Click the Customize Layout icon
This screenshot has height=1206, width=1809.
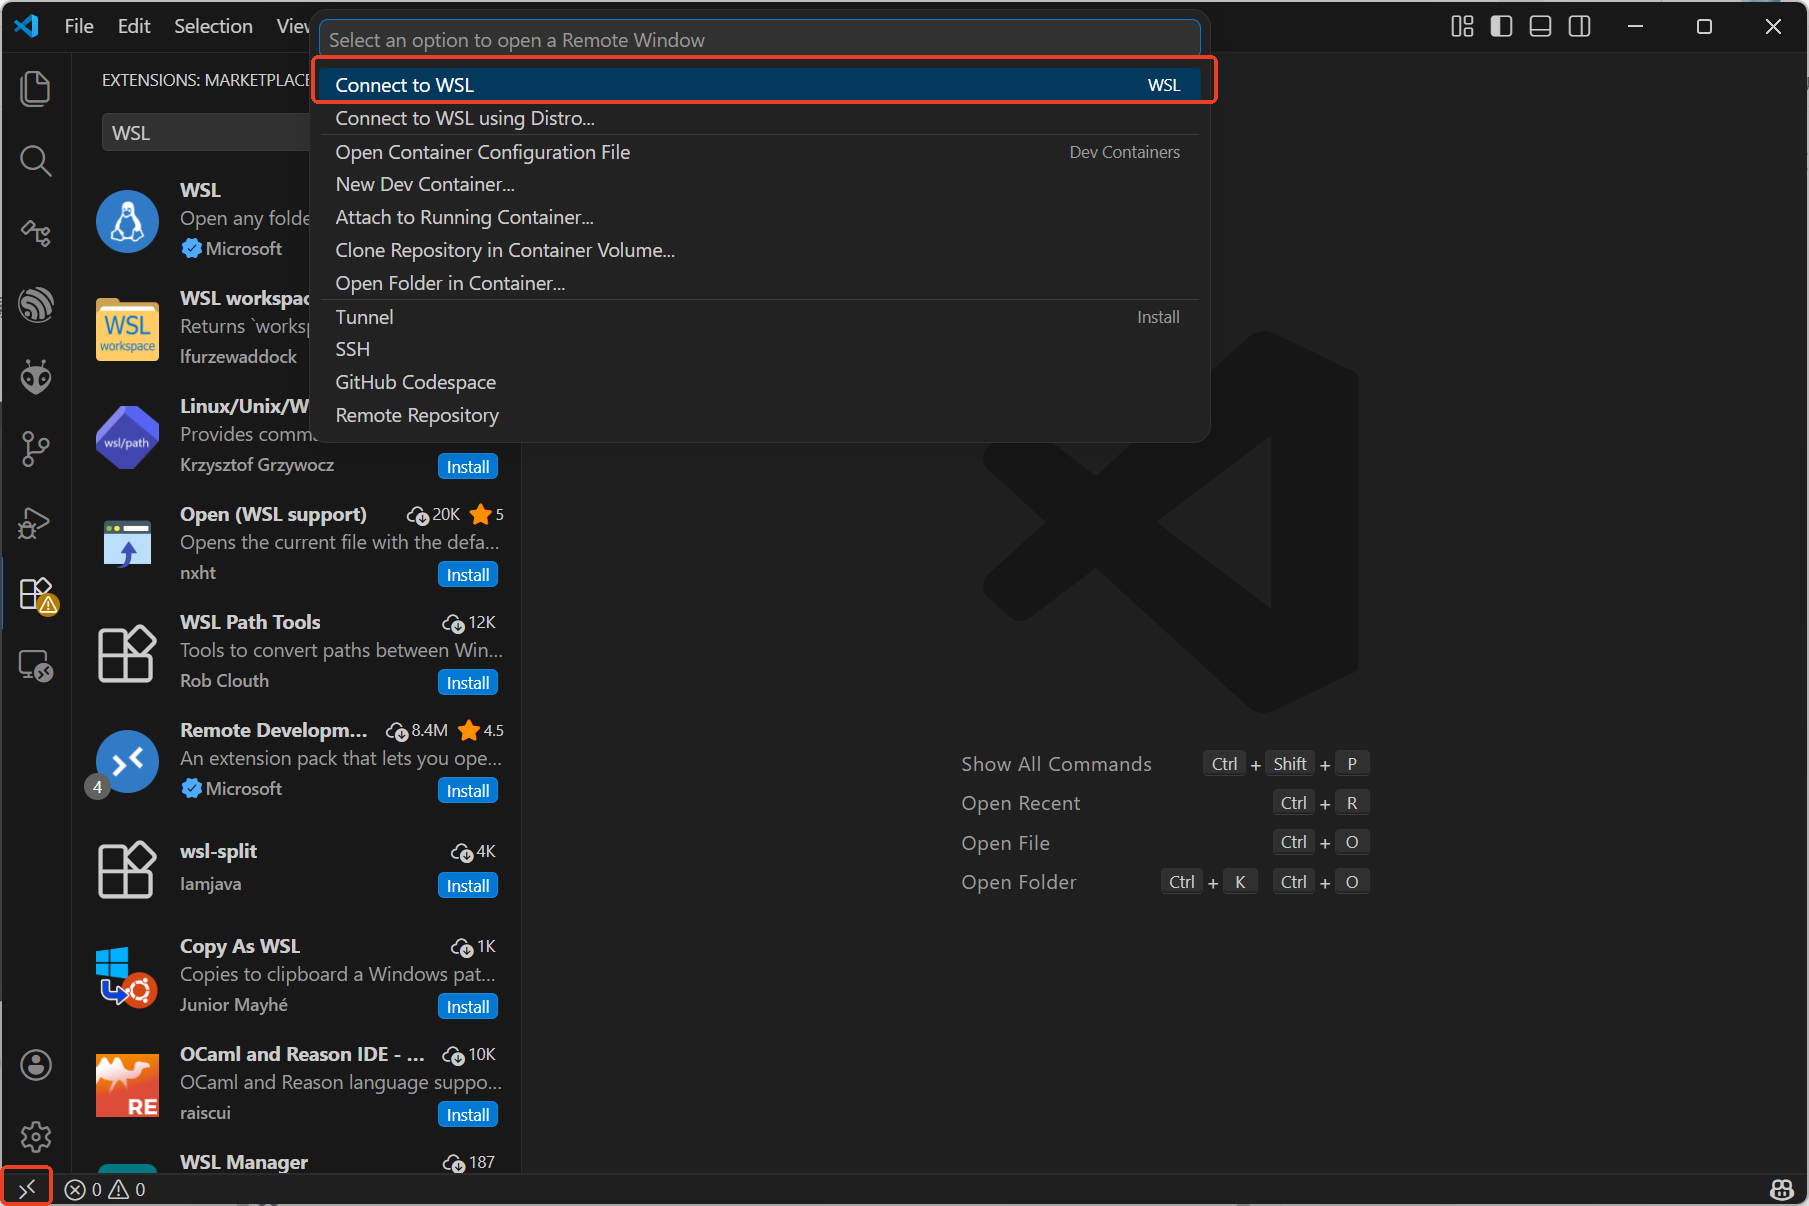click(x=1462, y=26)
